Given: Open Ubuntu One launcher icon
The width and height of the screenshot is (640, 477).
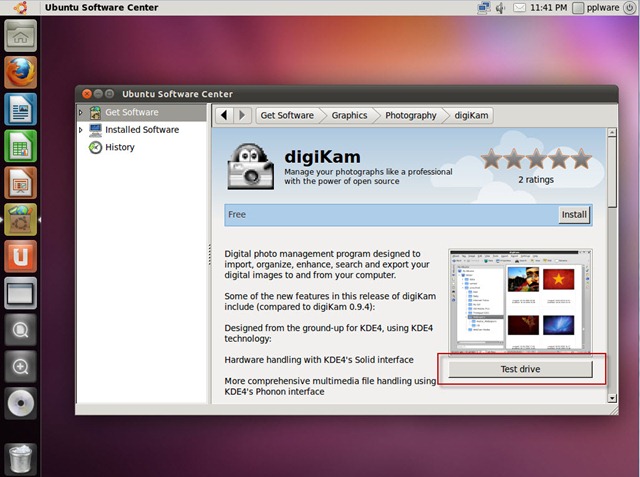Looking at the screenshot, I should [20, 256].
